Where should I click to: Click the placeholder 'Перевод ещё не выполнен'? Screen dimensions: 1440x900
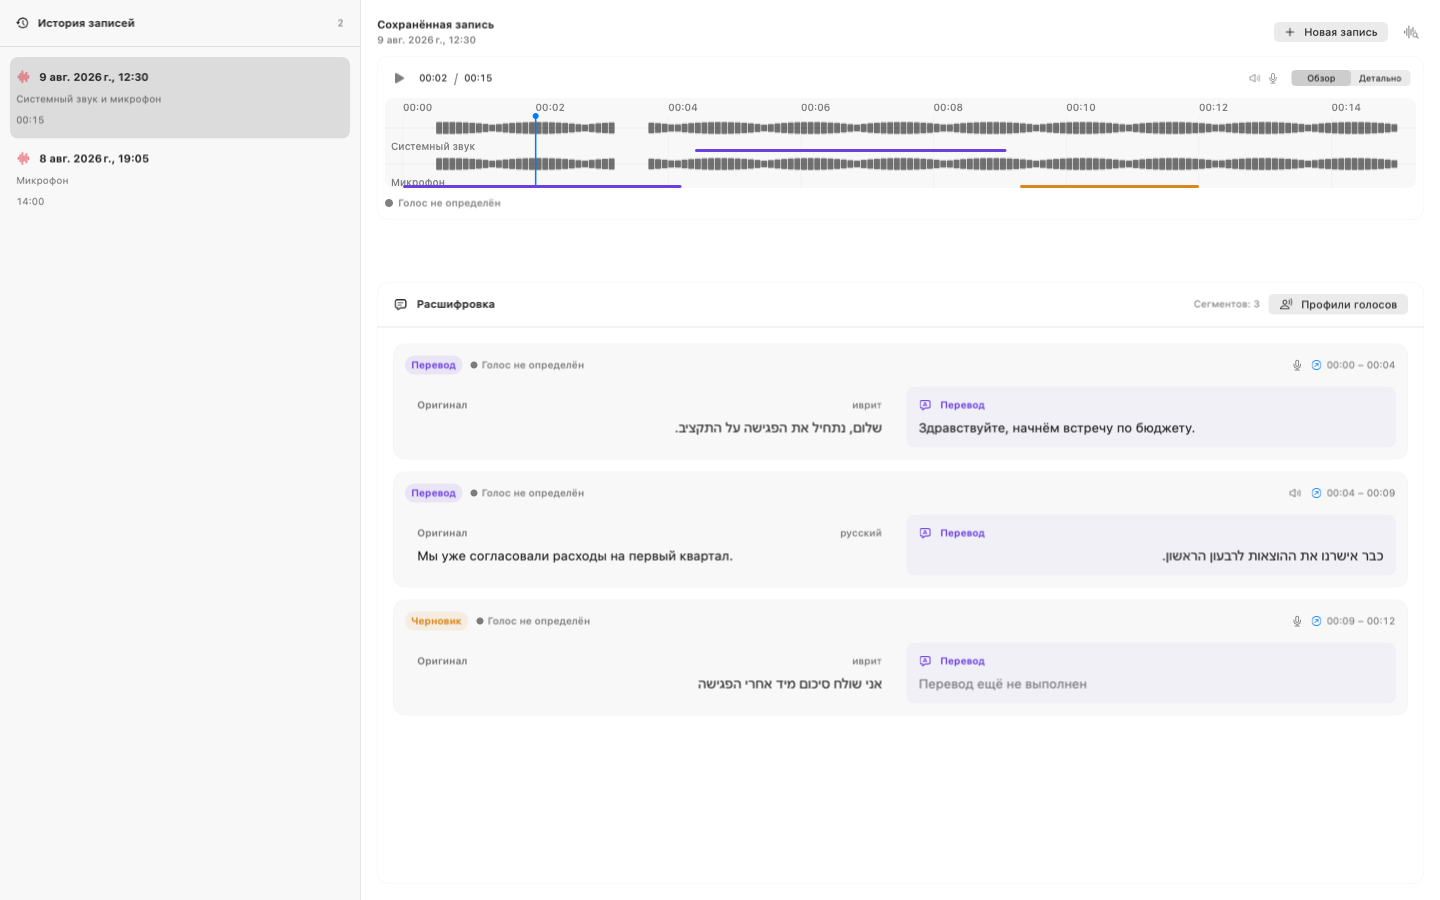tap(1002, 684)
